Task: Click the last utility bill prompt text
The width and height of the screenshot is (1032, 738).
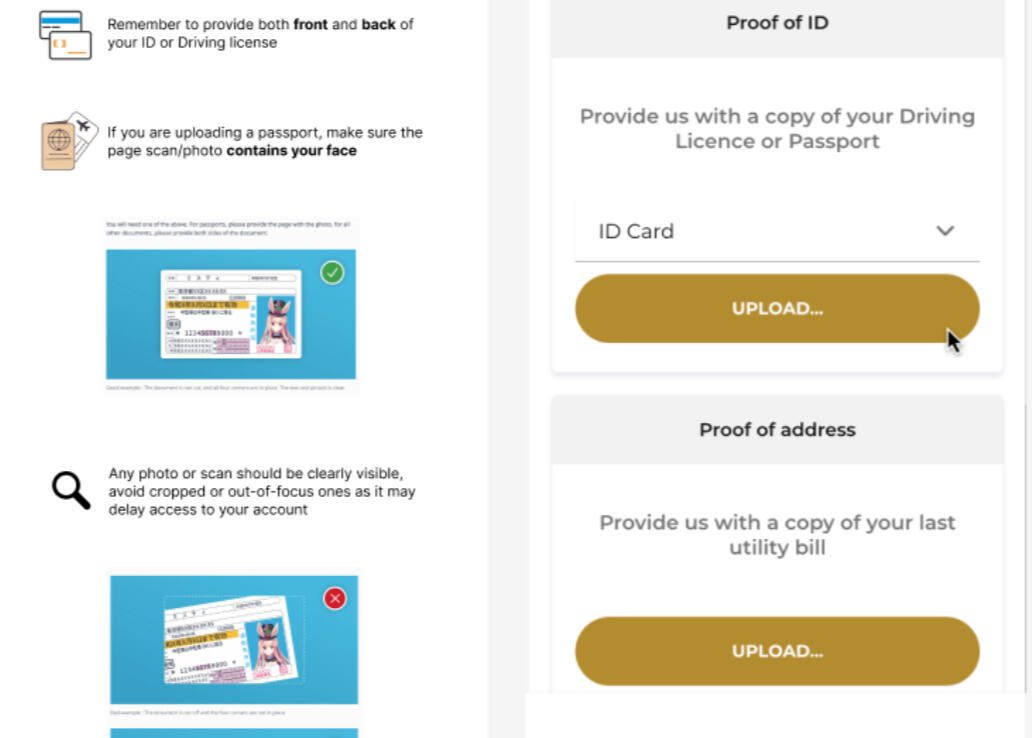Action: coord(777,535)
